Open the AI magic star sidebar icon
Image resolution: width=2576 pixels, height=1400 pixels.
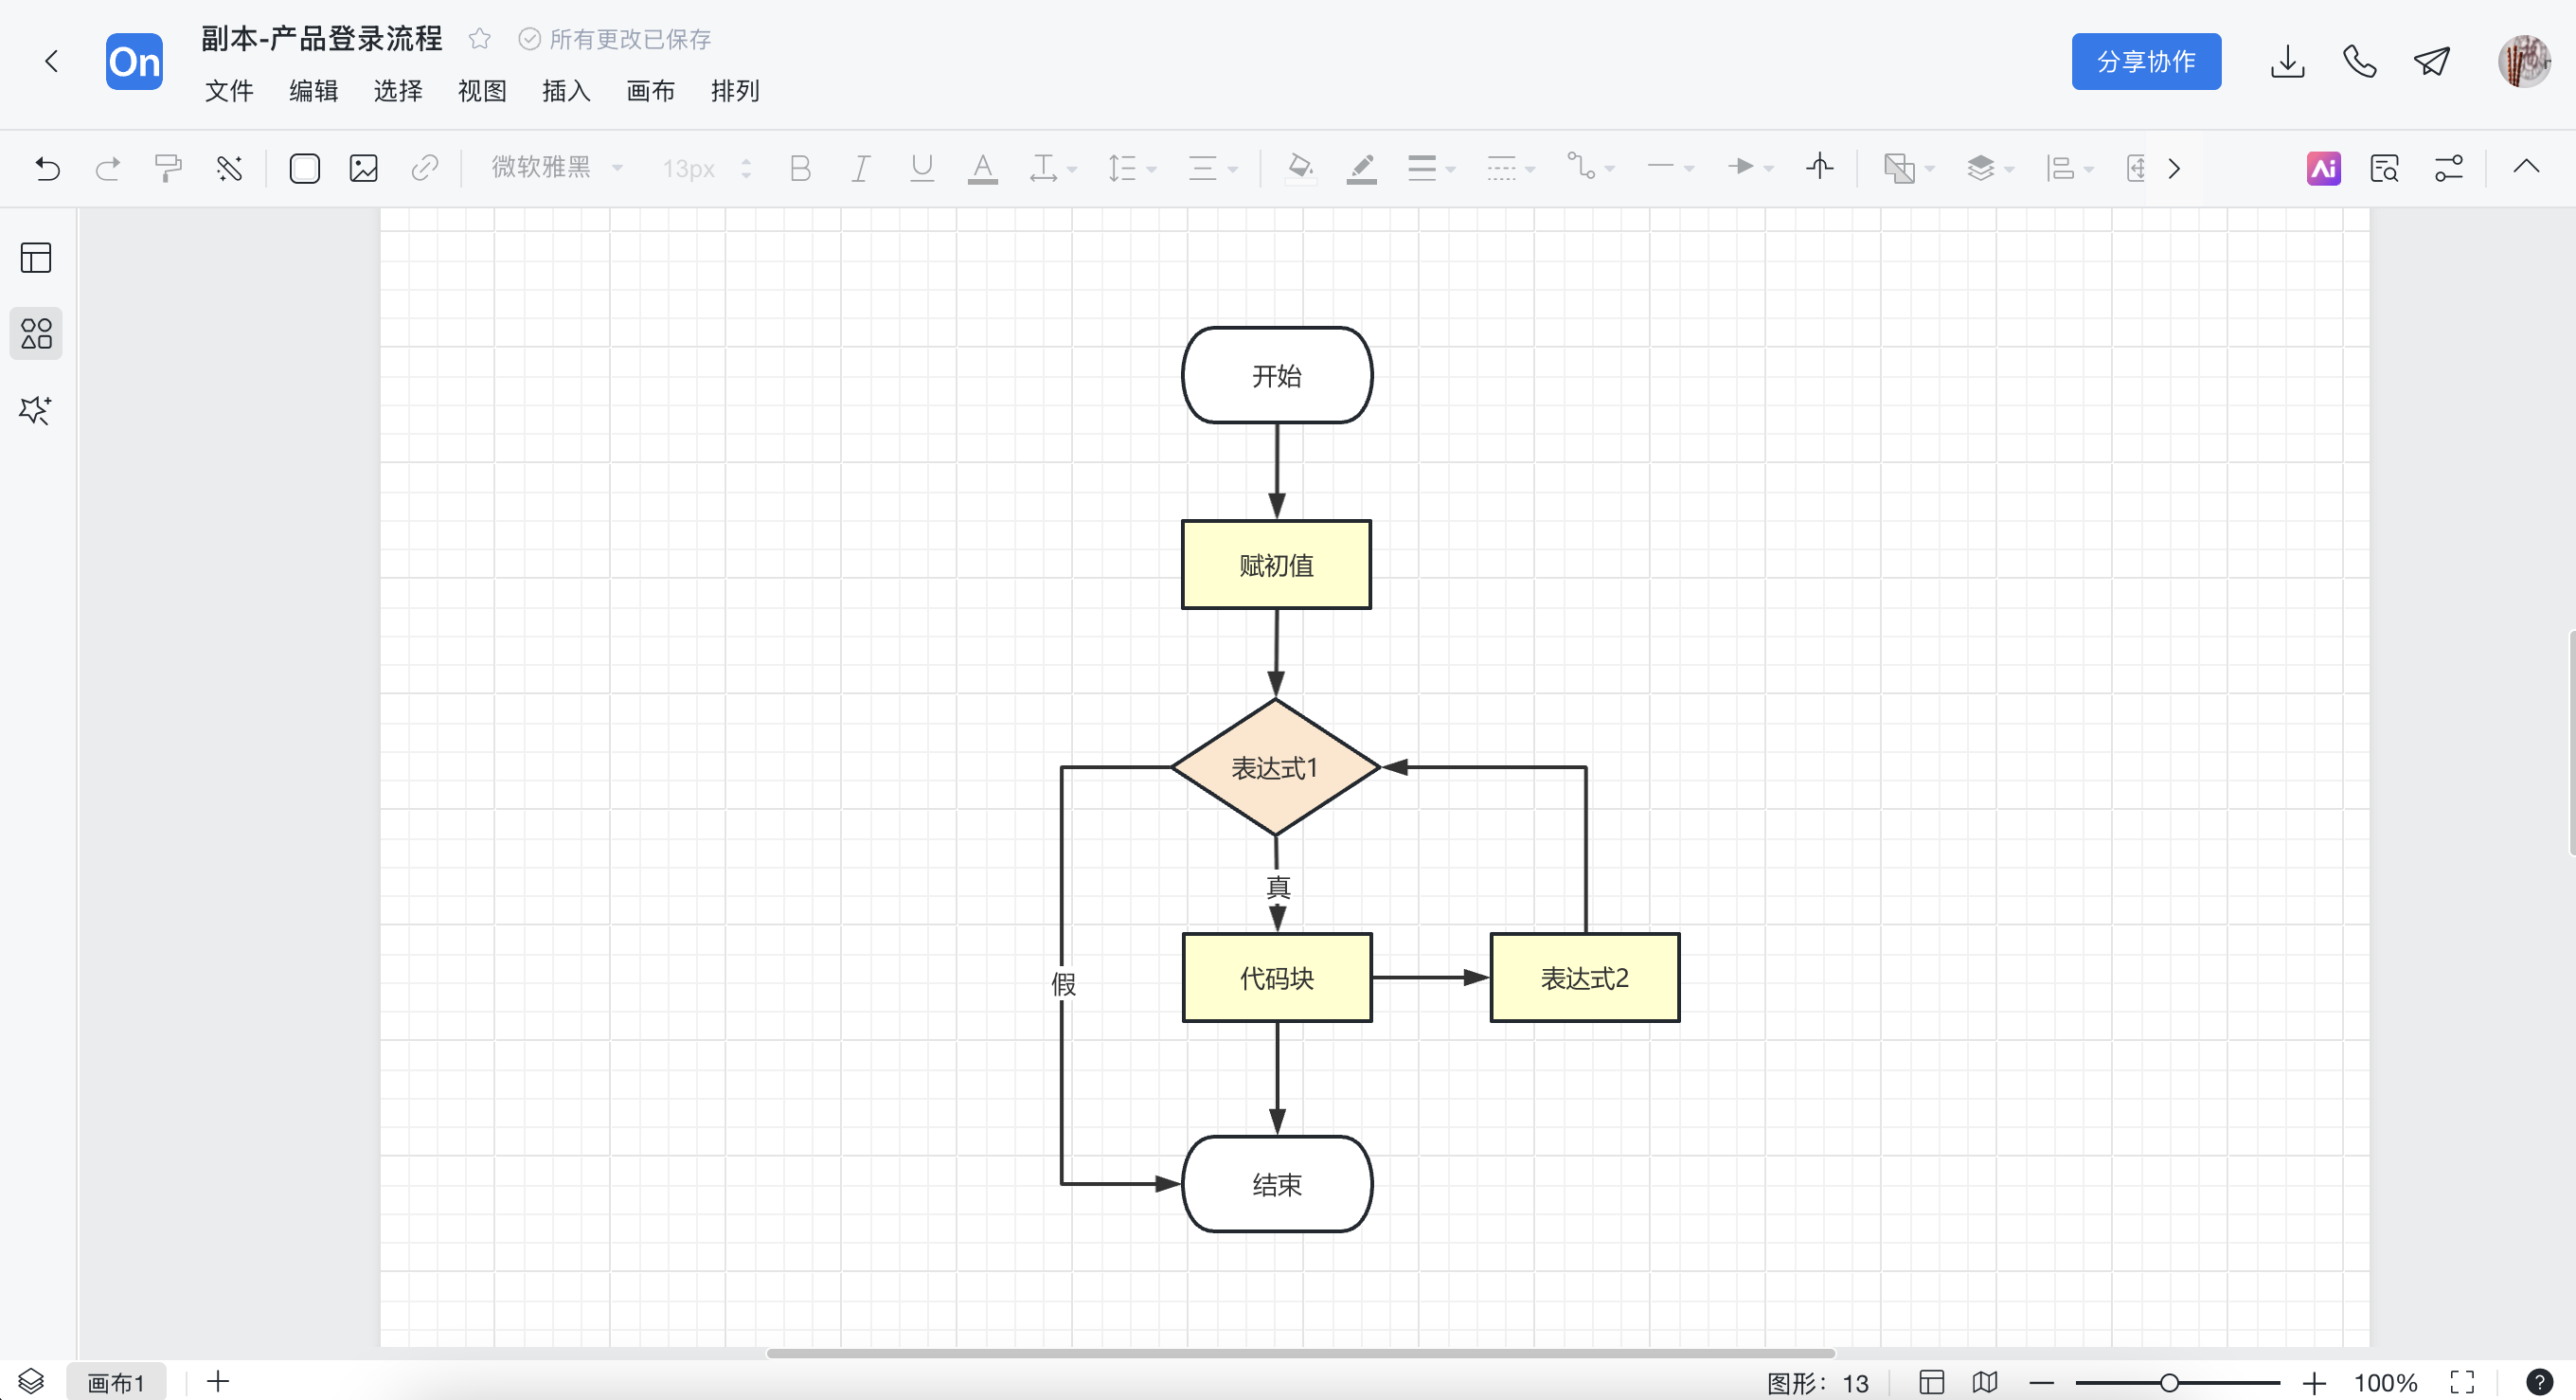pos(36,409)
